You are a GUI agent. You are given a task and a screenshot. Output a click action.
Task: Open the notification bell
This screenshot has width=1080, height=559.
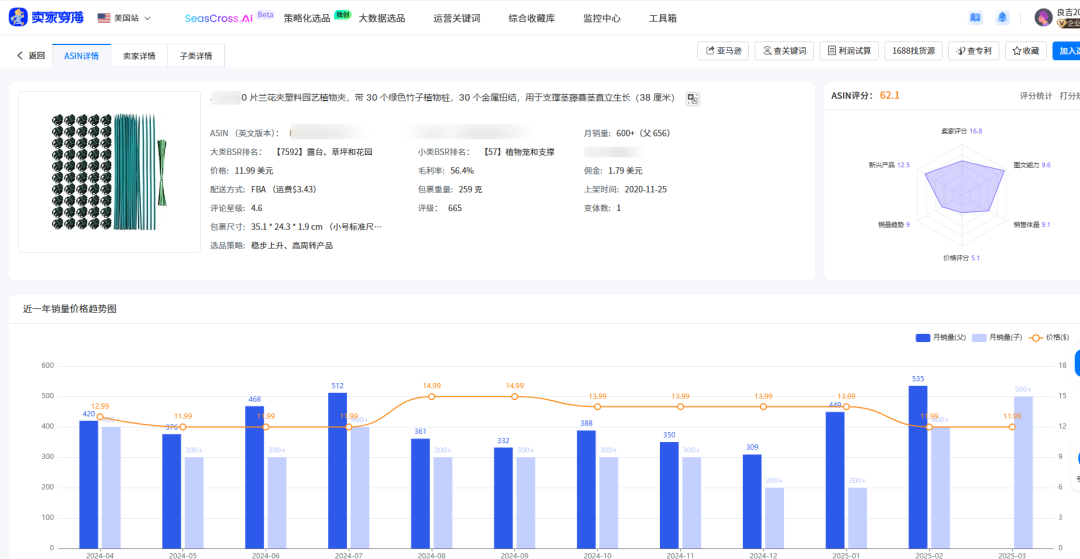tap(1002, 18)
